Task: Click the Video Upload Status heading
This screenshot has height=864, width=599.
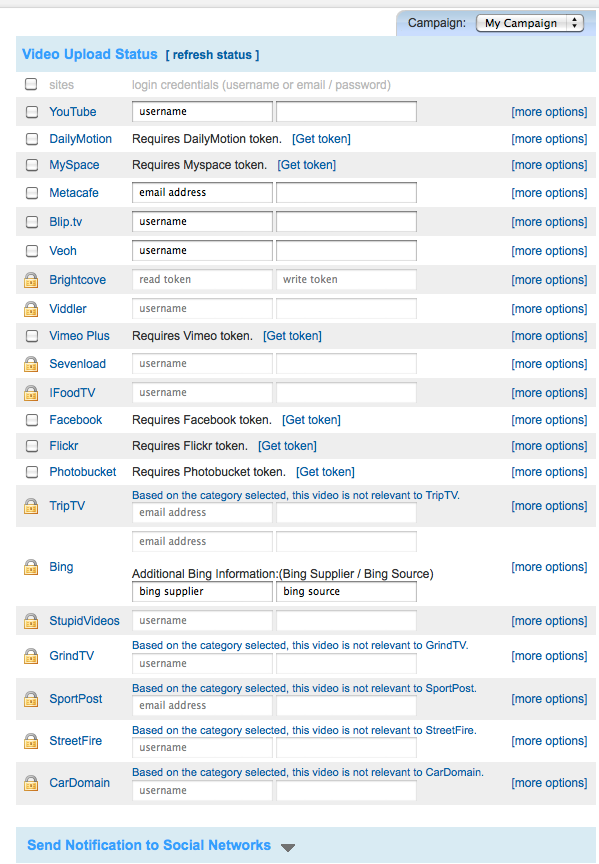Action: (90, 55)
